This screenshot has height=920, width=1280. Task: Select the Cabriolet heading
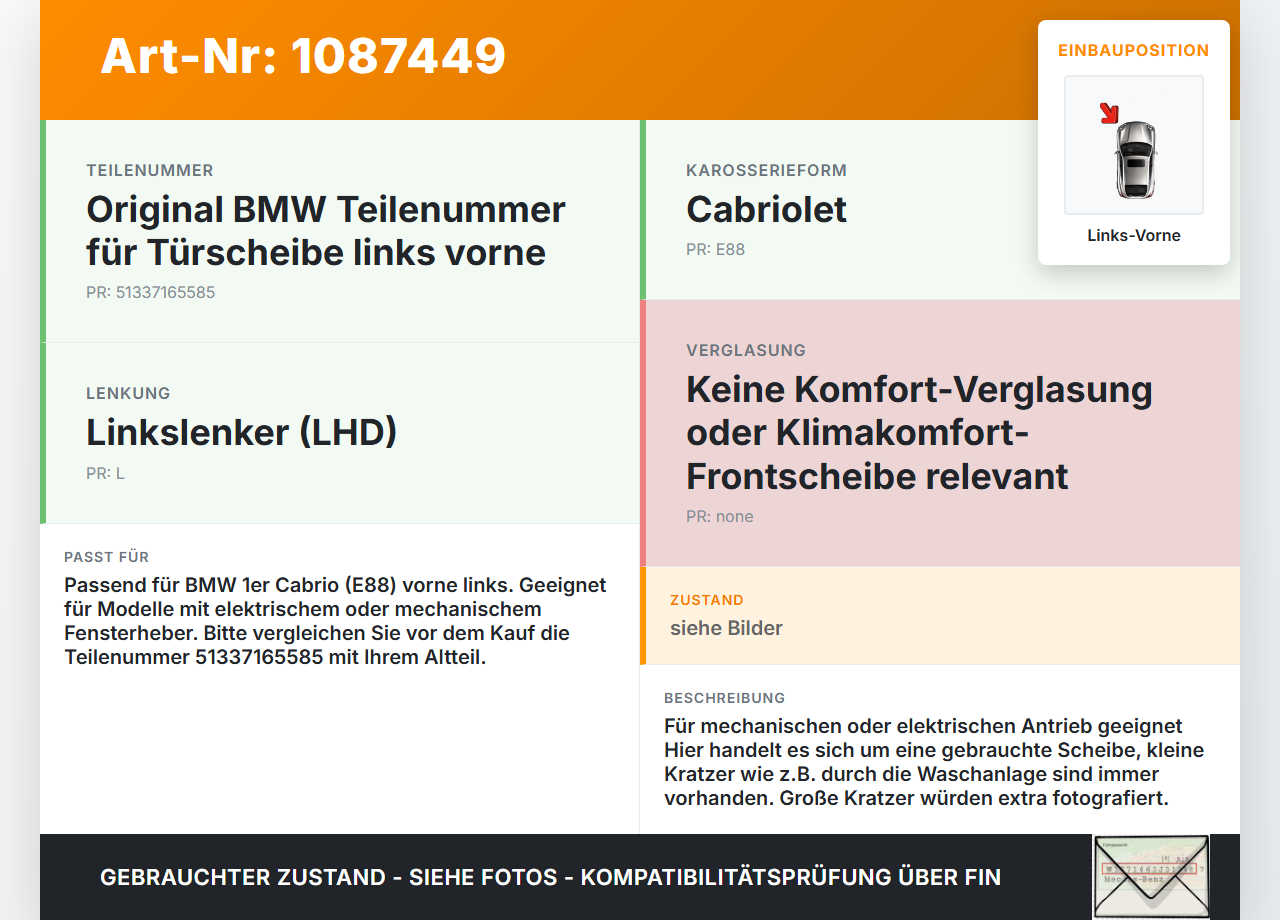[x=767, y=210]
